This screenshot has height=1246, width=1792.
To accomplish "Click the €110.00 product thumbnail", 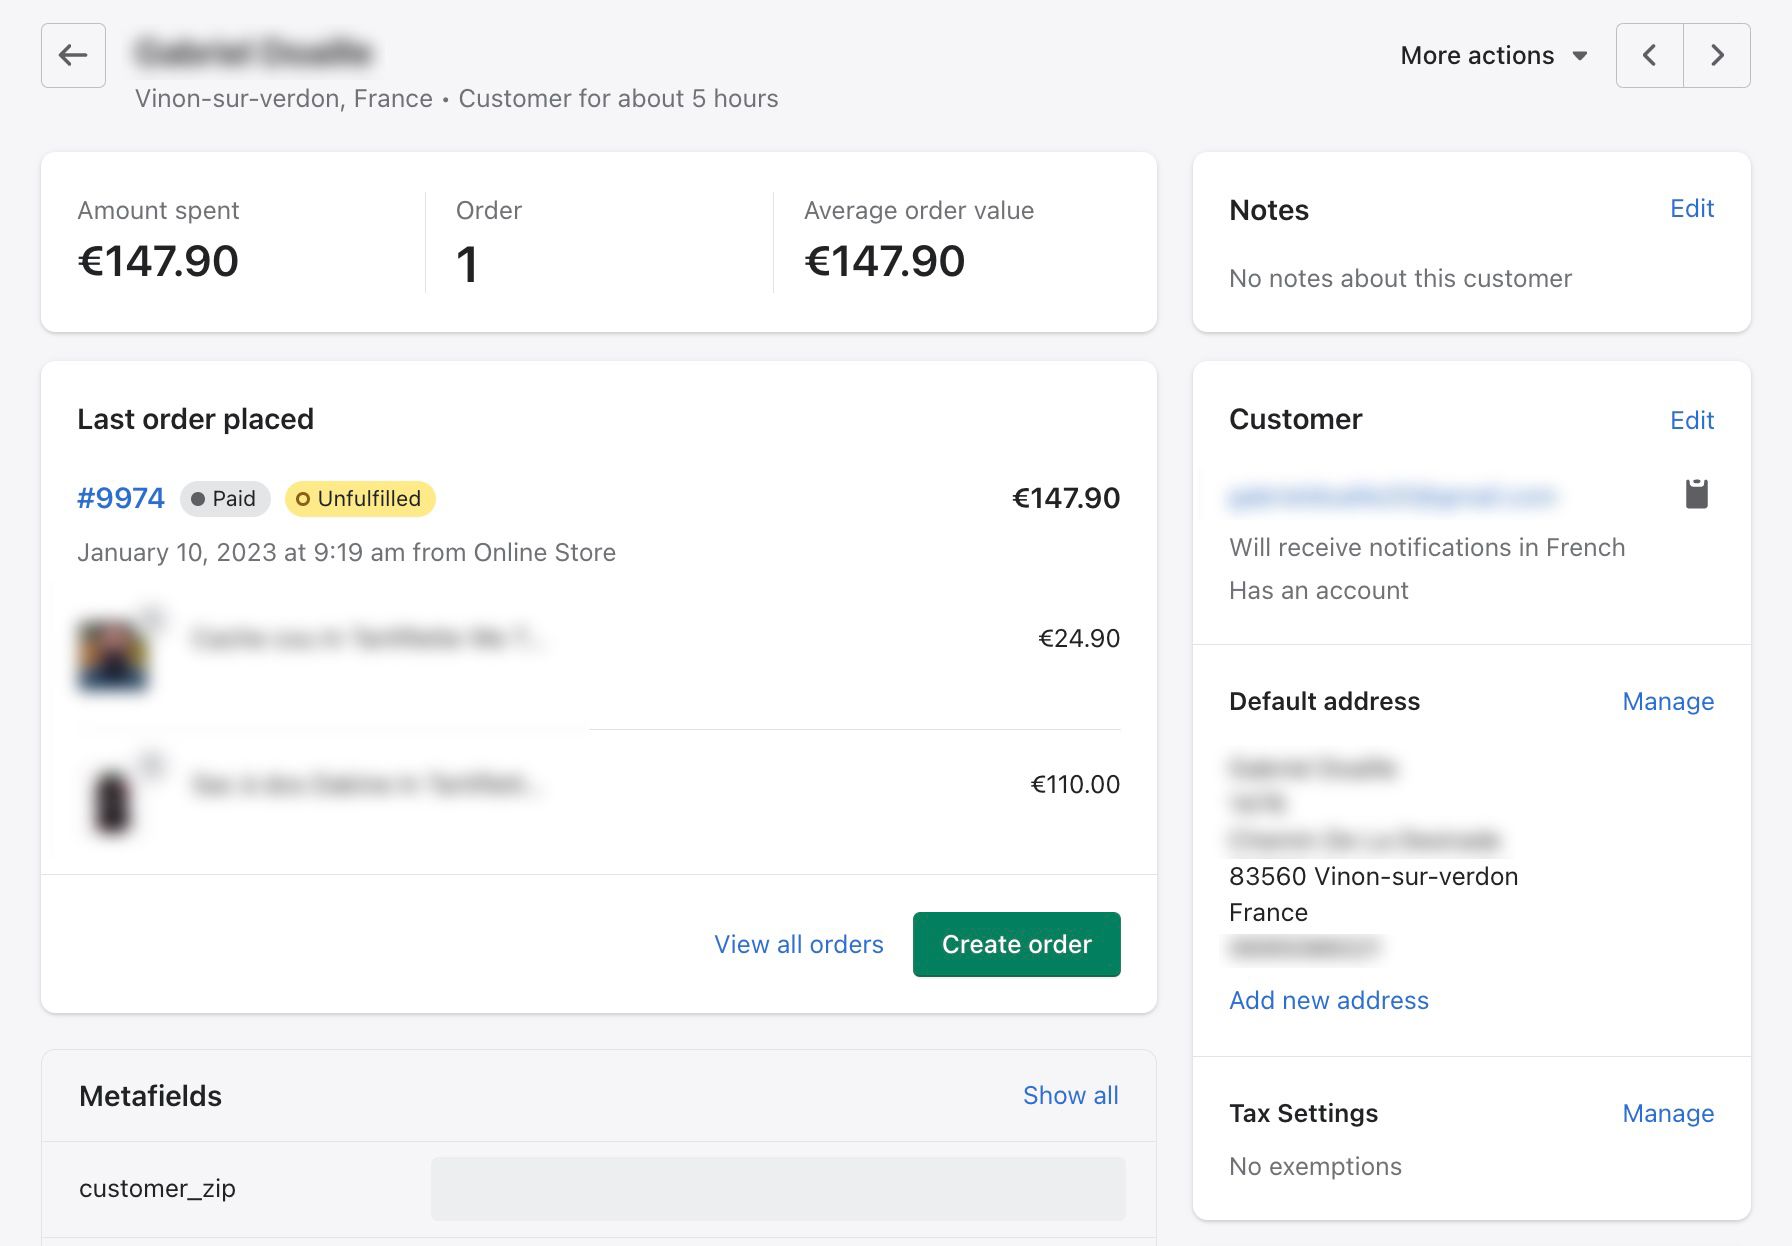I will pos(113,799).
